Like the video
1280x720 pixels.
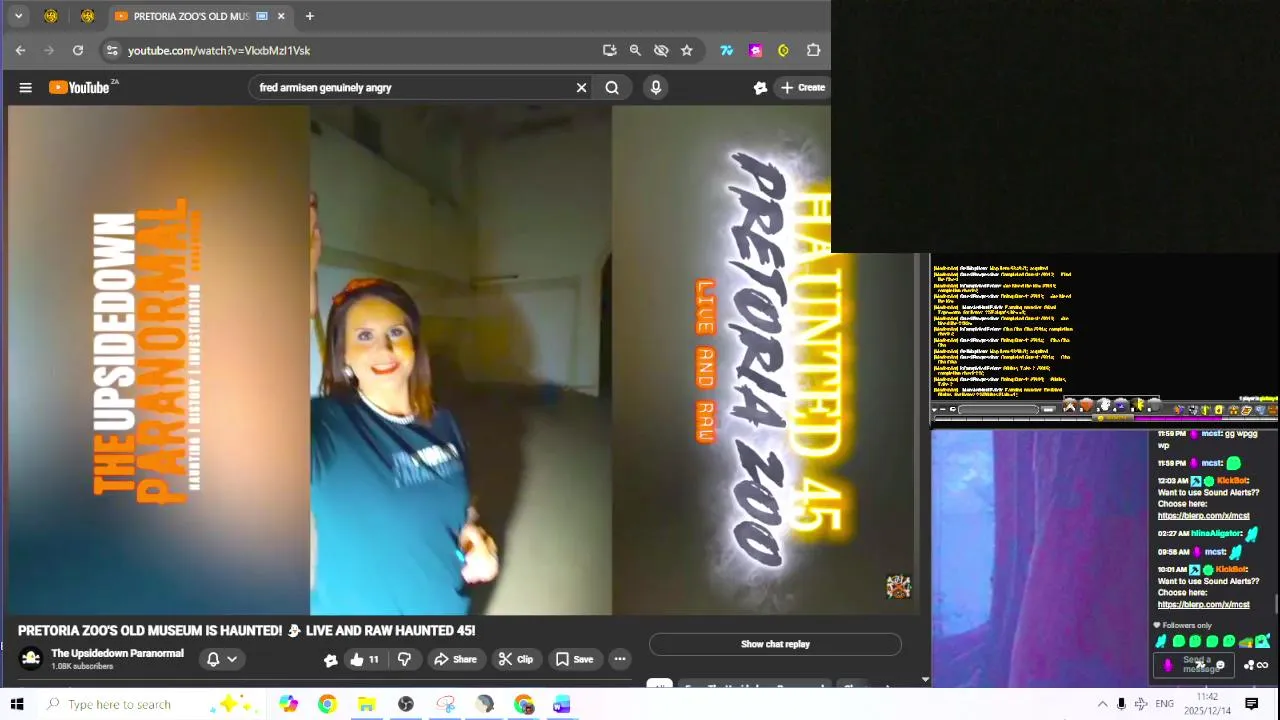(x=365, y=659)
